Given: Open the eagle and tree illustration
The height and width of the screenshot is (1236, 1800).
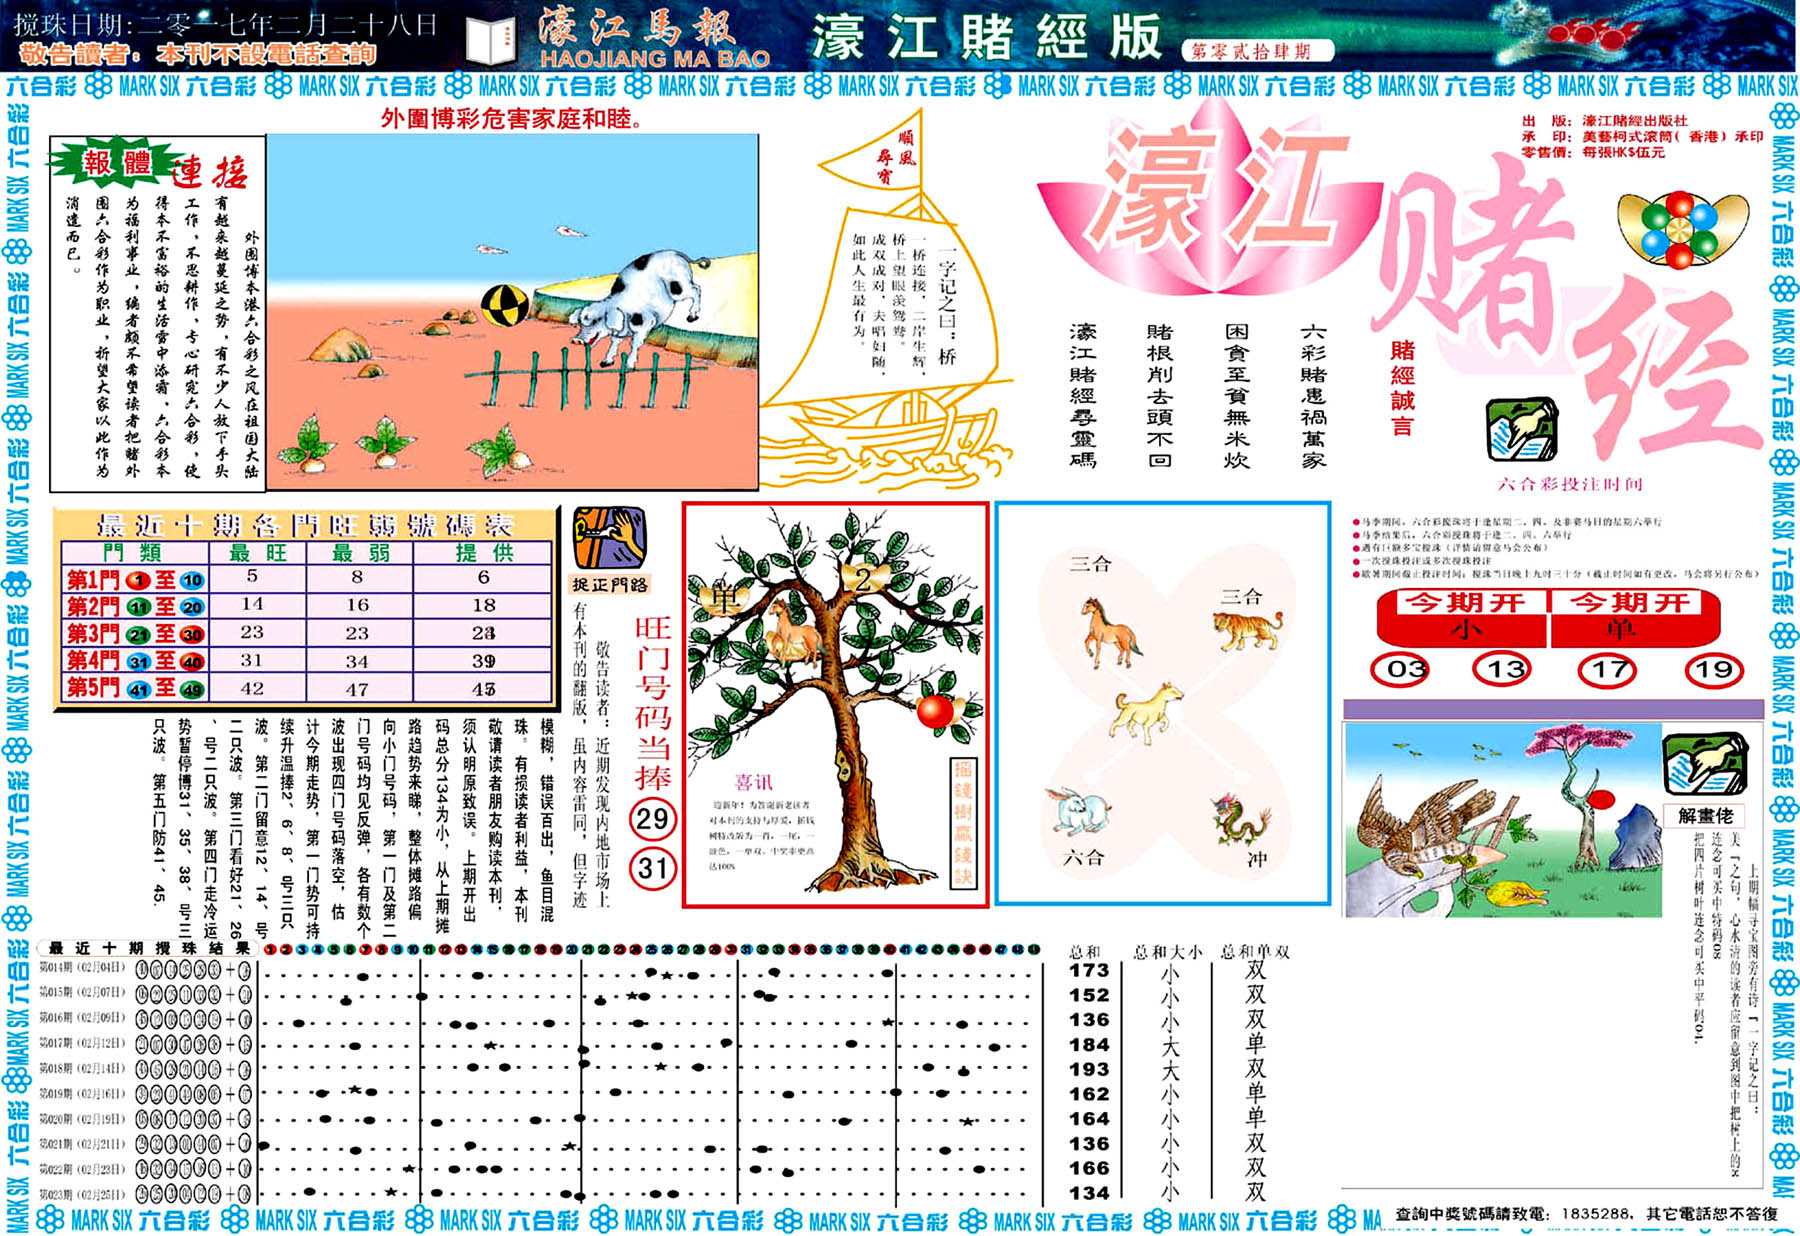Looking at the screenshot, I should (x=1502, y=819).
